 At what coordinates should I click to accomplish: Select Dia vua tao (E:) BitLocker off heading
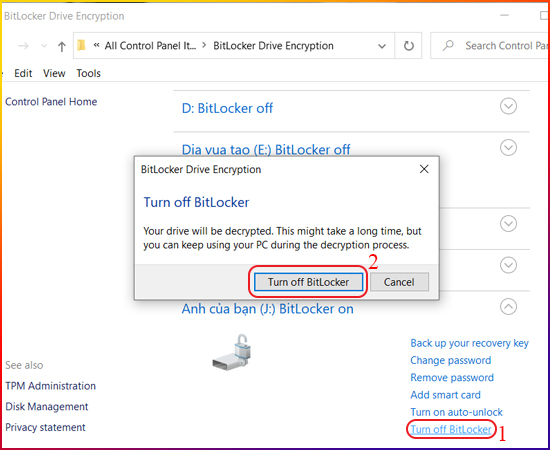pyautogui.click(x=266, y=150)
